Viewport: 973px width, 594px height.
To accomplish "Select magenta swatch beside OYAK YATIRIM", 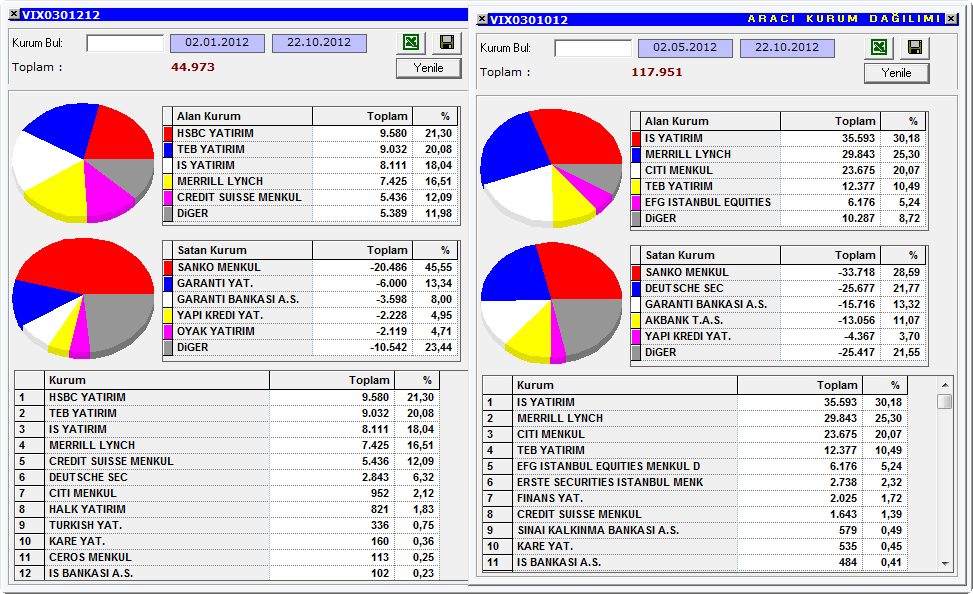I will [168, 331].
